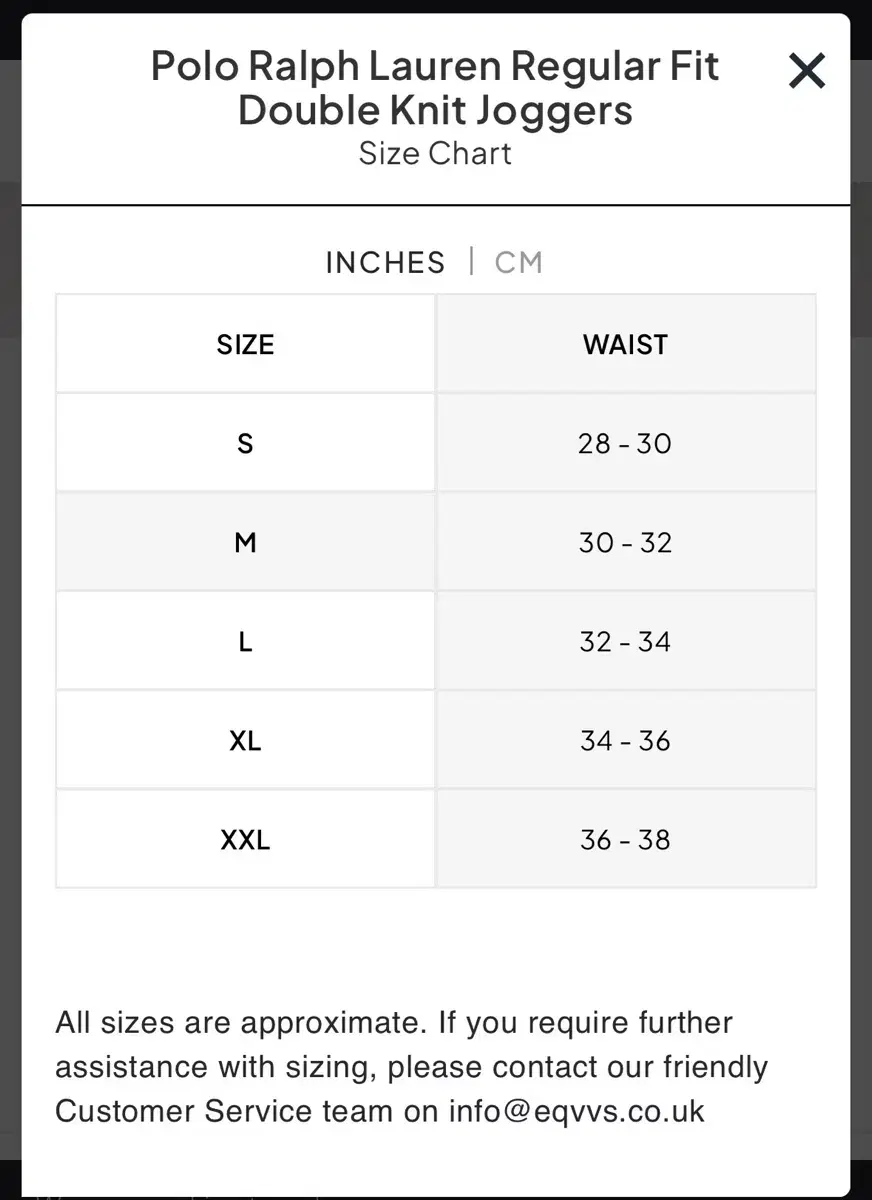This screenshot has width=872, height=1200.
Task: Select the XL size cell
Action: pos(245,739)
